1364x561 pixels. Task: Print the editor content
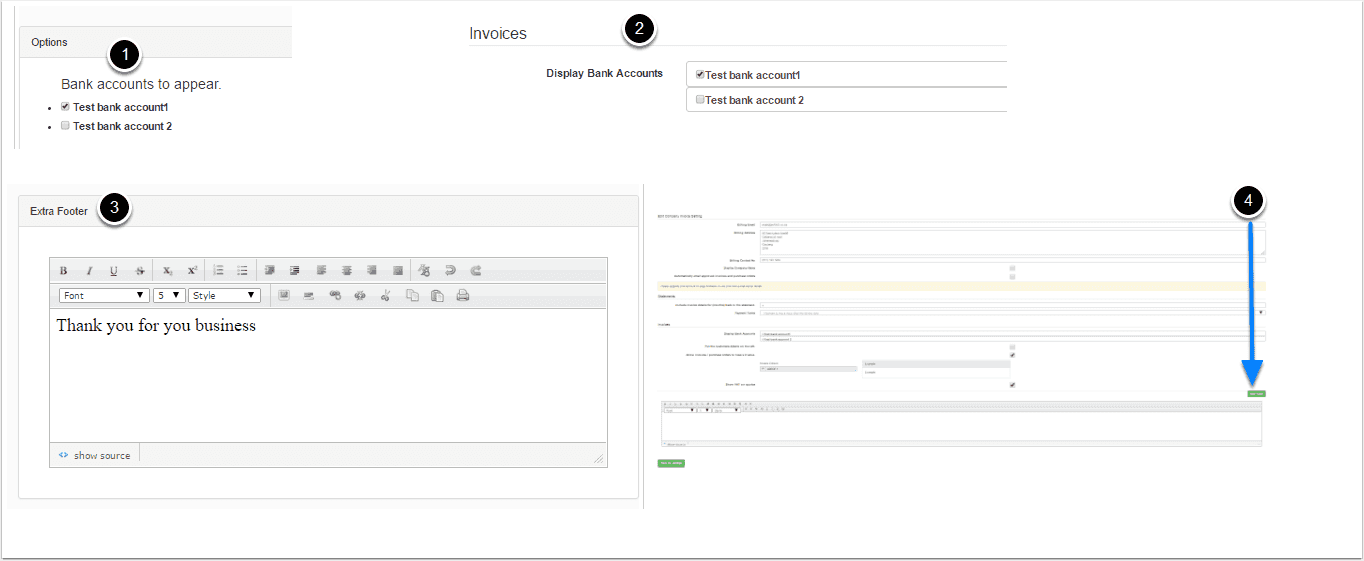pos(462,295)
